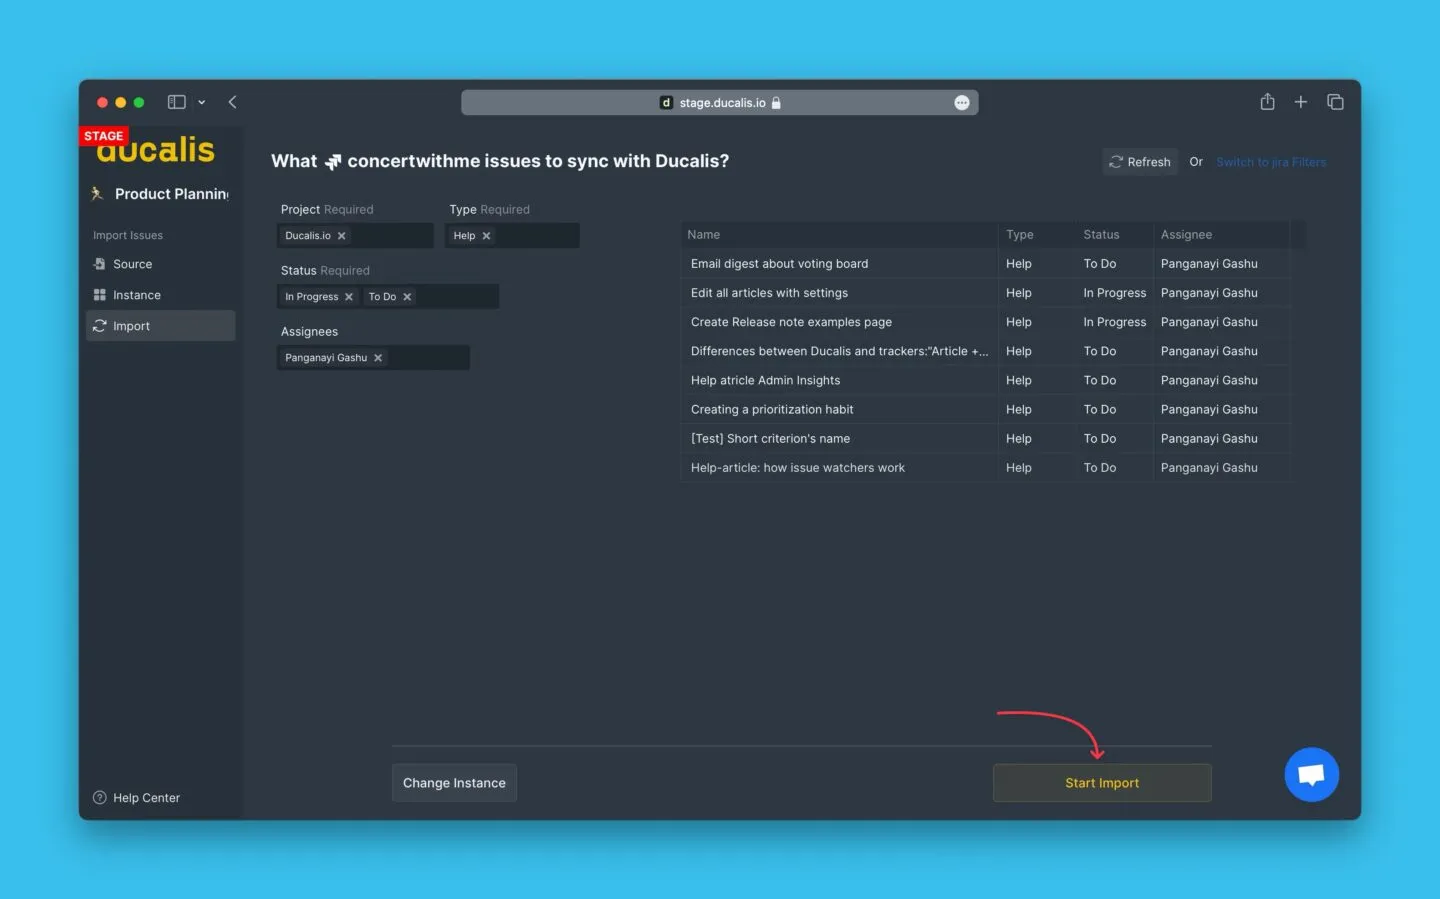
Task: Click the Change Instance button
Action: [x=454, y=783]
